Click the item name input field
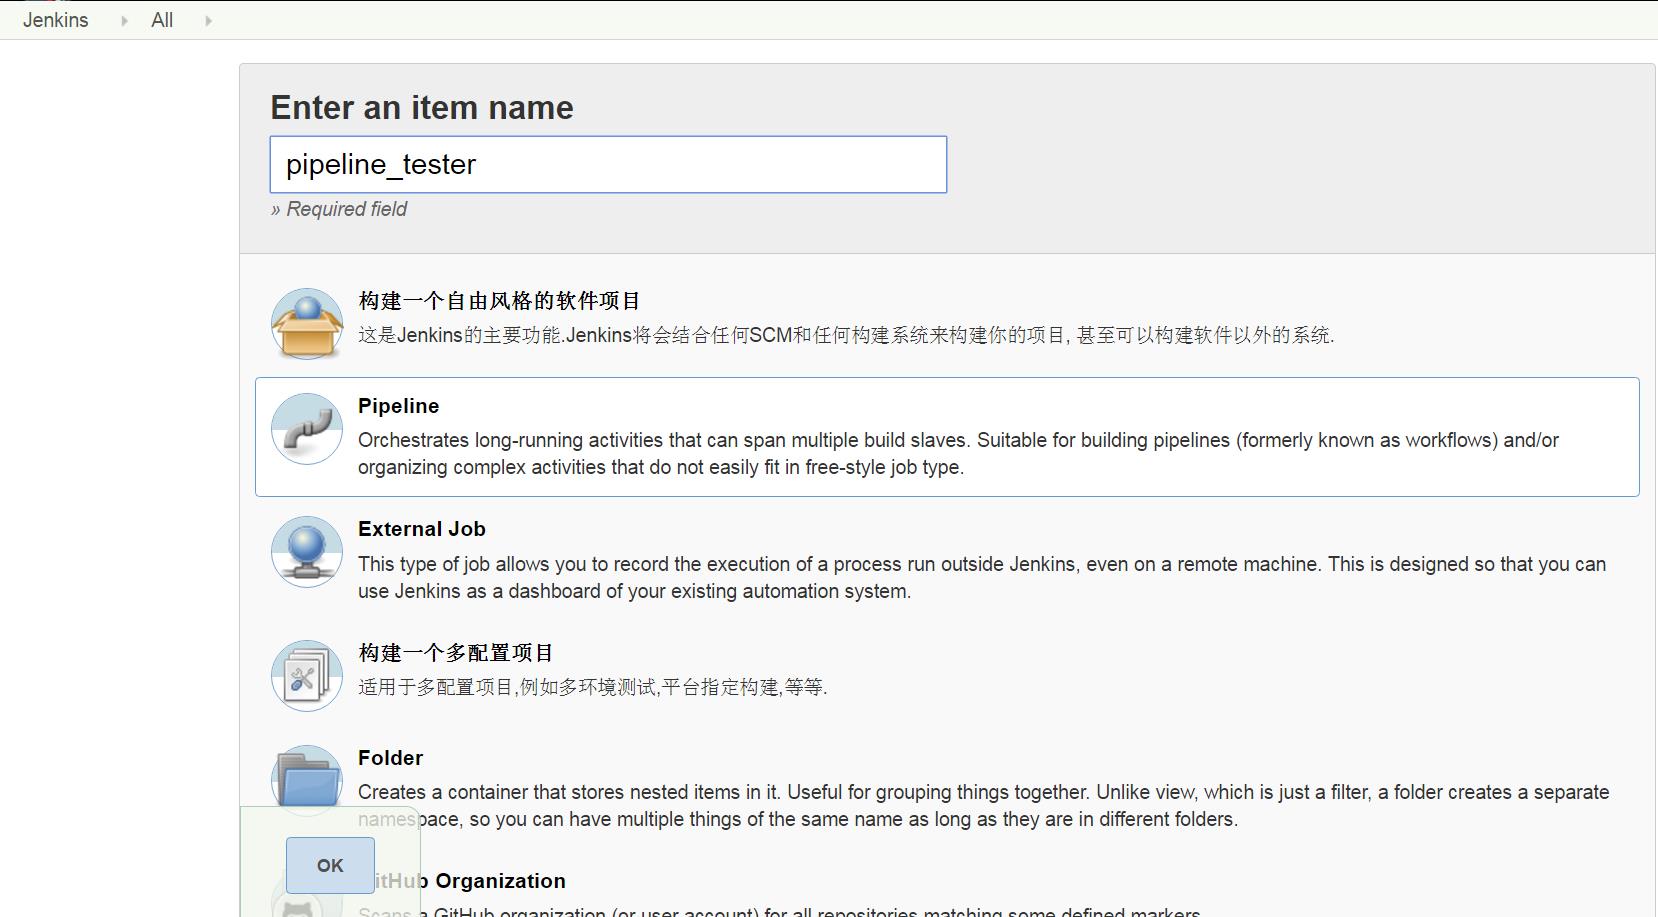1658x917 pixels. 608,165
